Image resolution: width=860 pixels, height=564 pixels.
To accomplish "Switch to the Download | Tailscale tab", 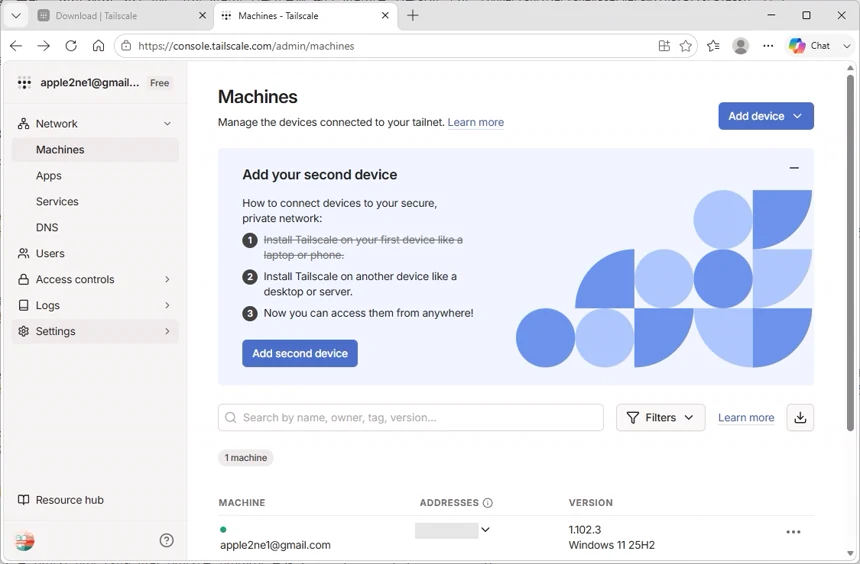I will pos(96,16).
